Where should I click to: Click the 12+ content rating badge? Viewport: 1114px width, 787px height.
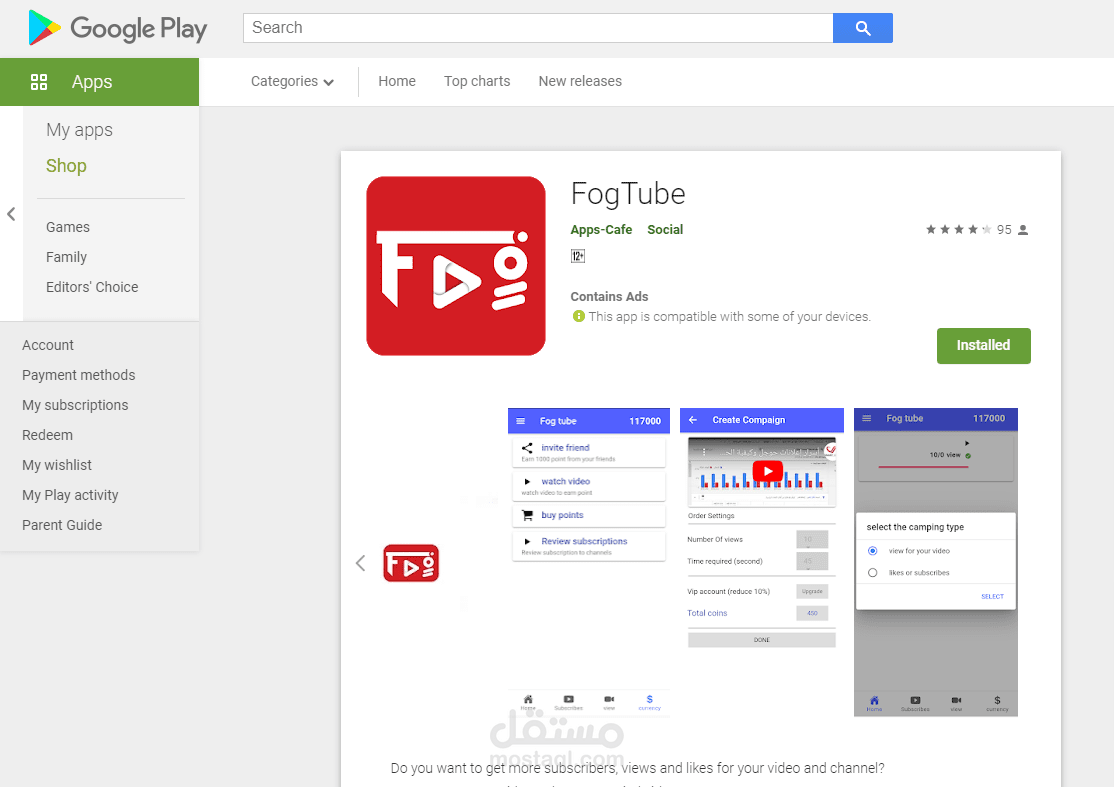coord(578,256)
